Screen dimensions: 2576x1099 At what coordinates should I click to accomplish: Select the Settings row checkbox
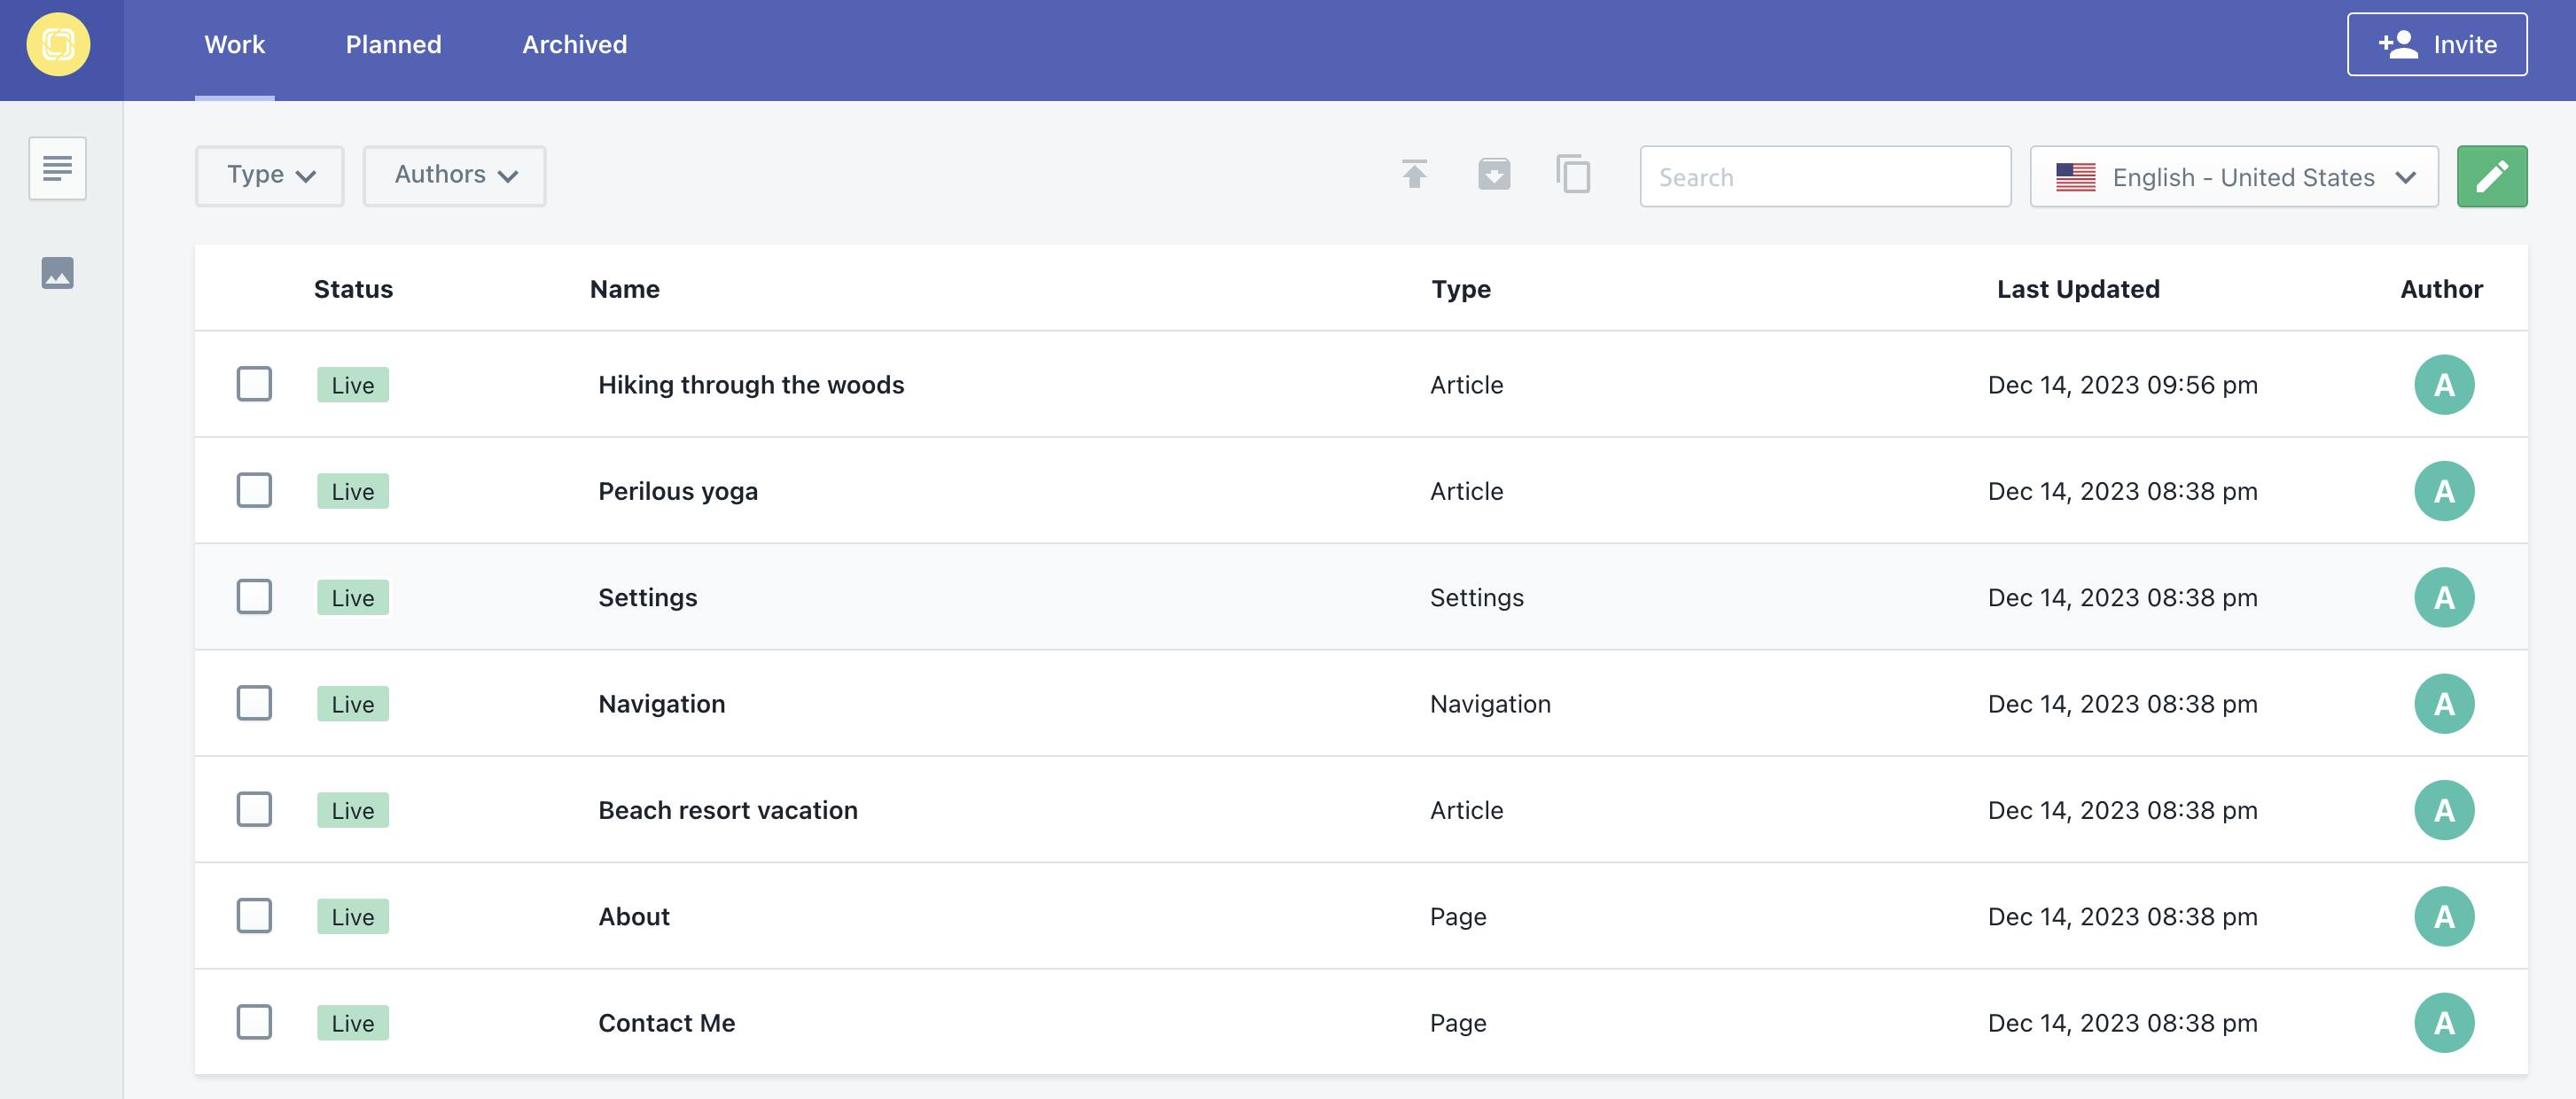[x=254, y=597]
